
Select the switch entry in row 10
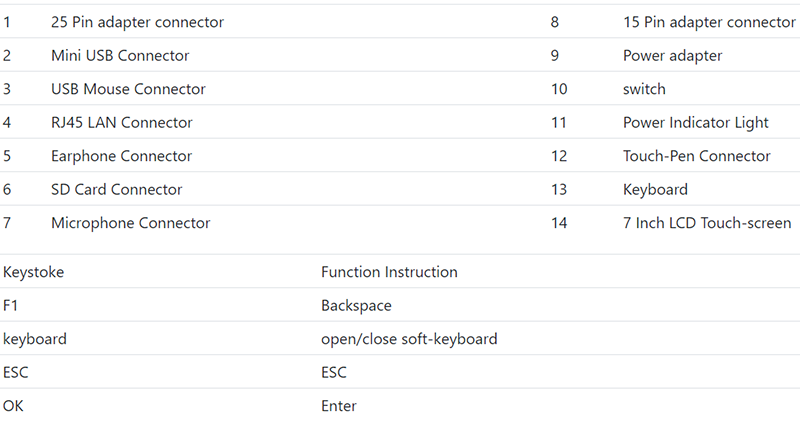pyautogui.click(x=644, y=89)
